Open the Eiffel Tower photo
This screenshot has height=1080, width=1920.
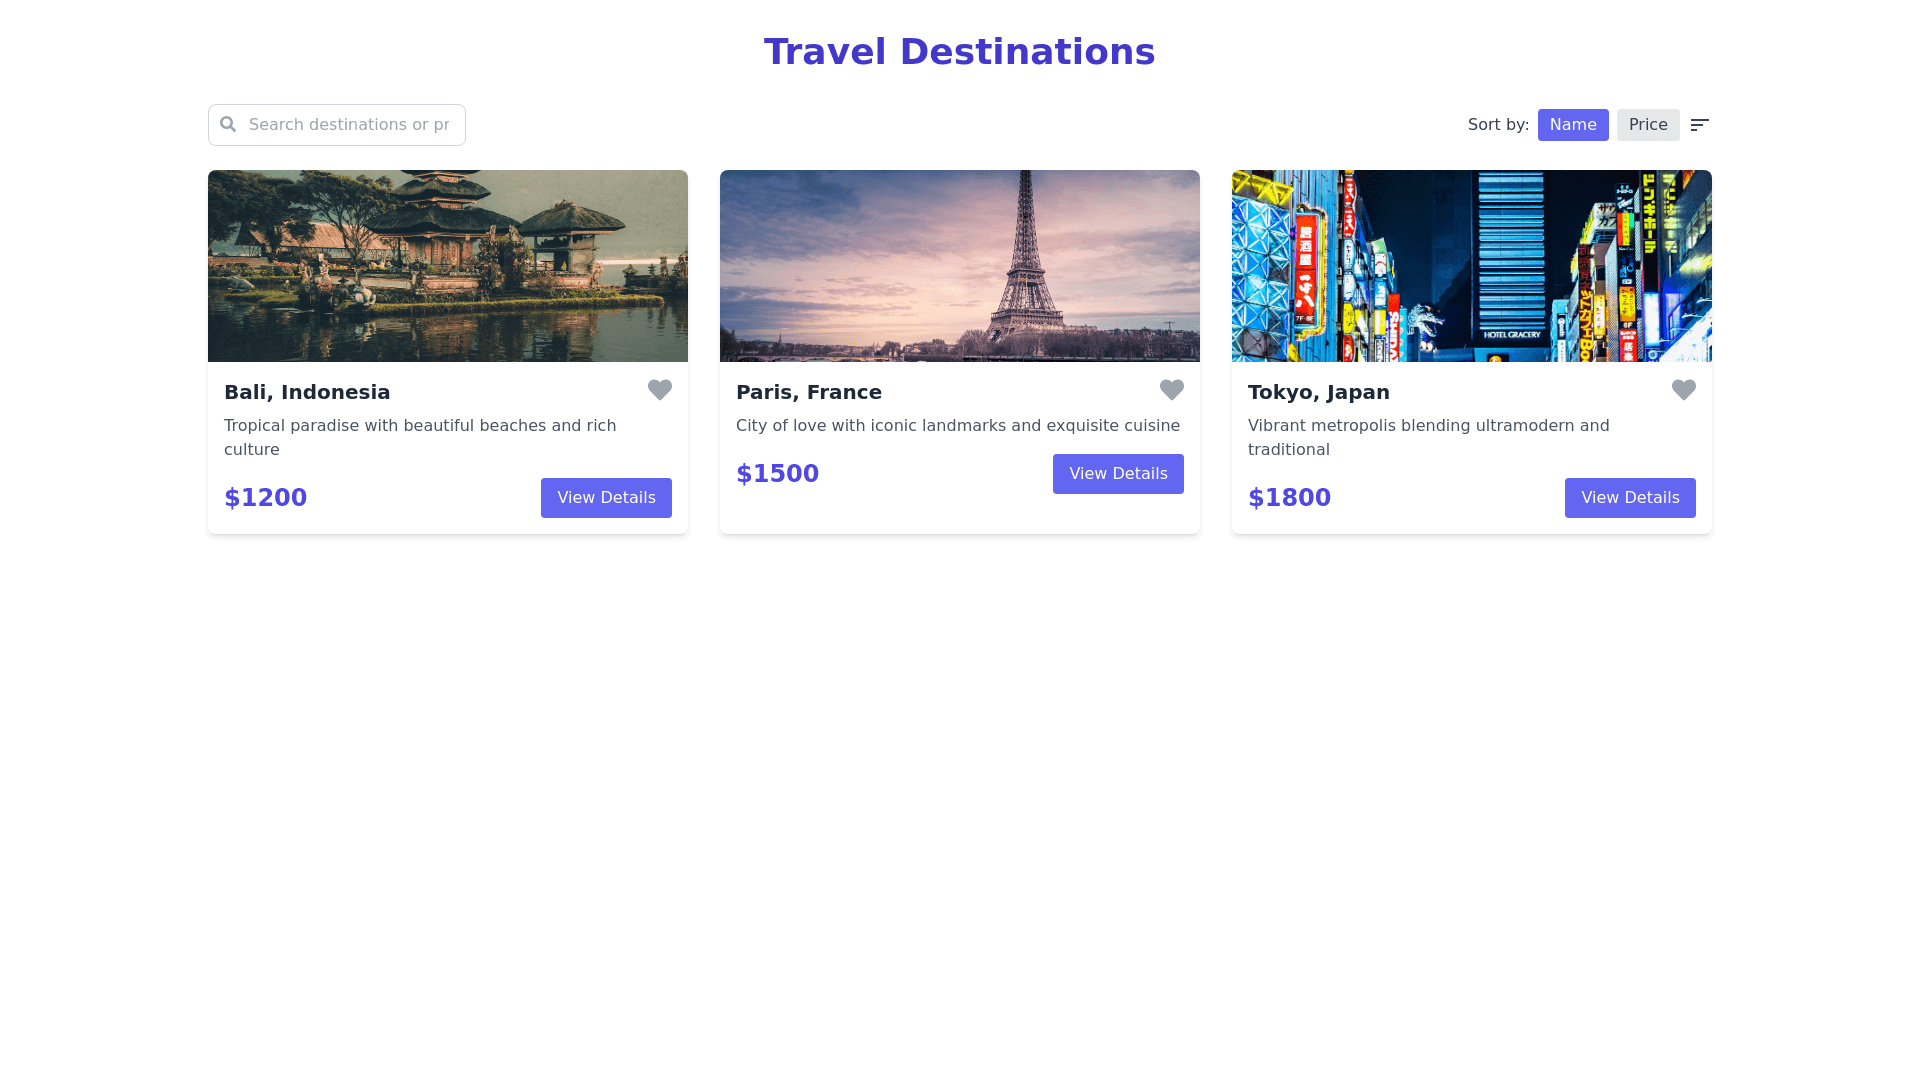(x=960, y=266)
